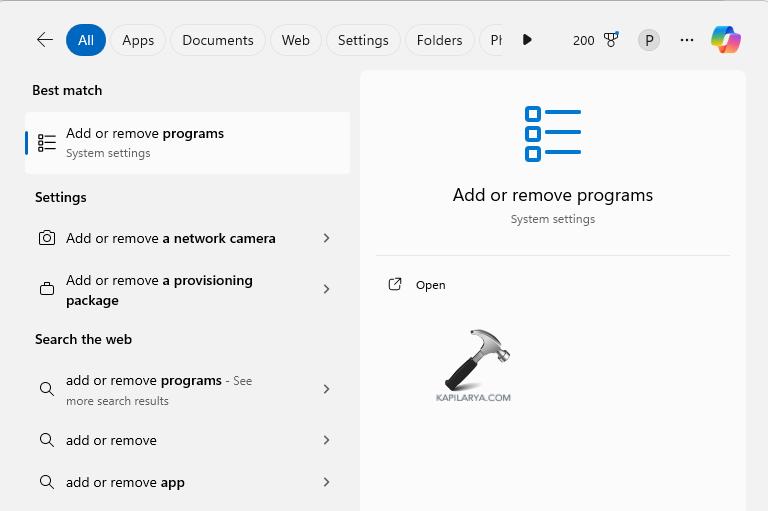Click the rewards trophy points icon

(x=610, y=40)
